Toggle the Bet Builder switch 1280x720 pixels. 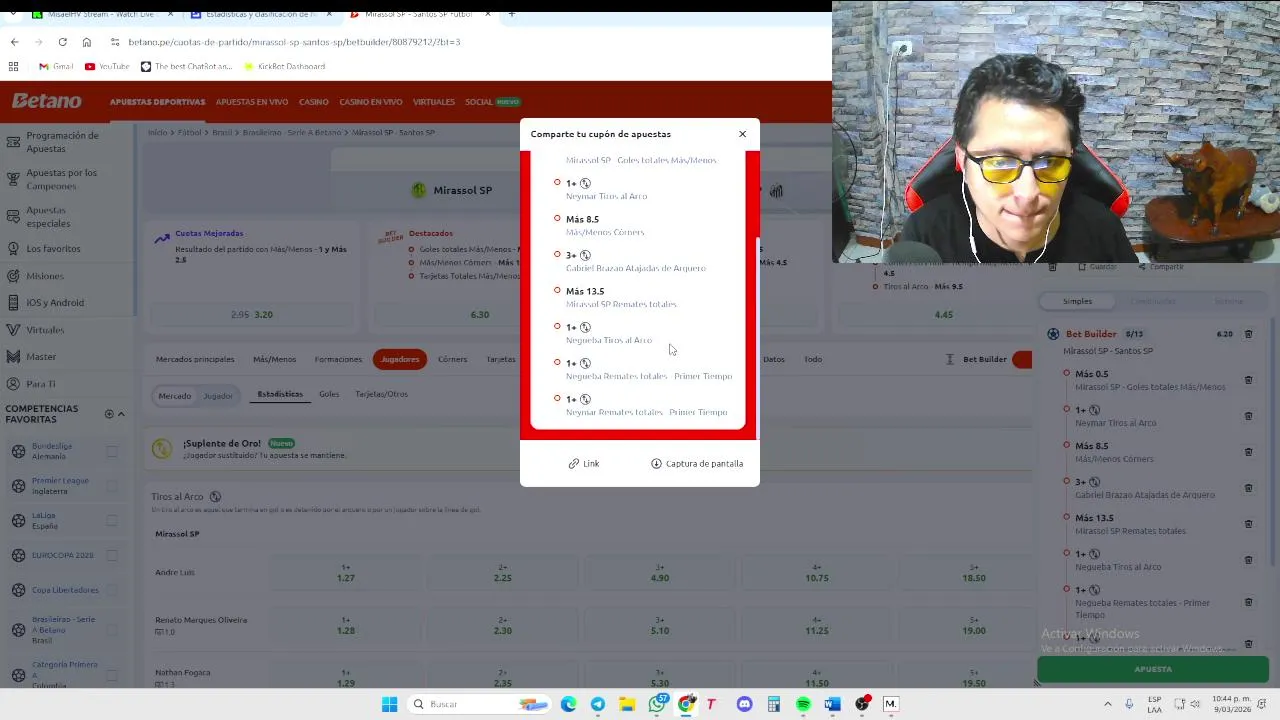1021,359
